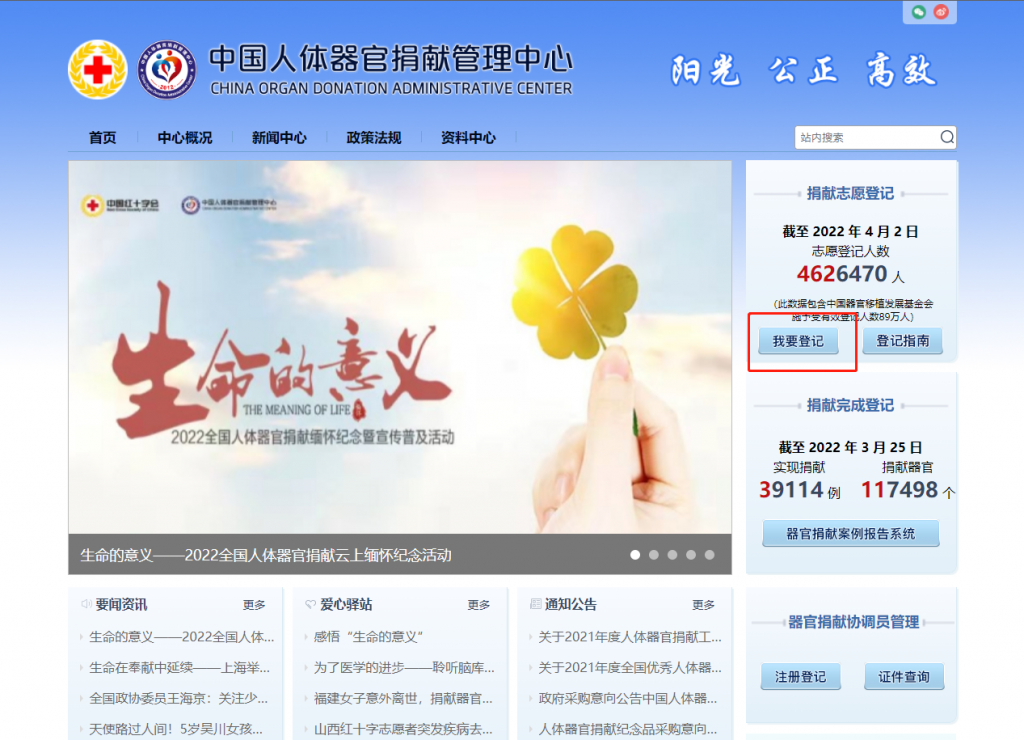1024x740 pixels.
Task: Open the 新闻中心 menu item
Action: point(279,138)
